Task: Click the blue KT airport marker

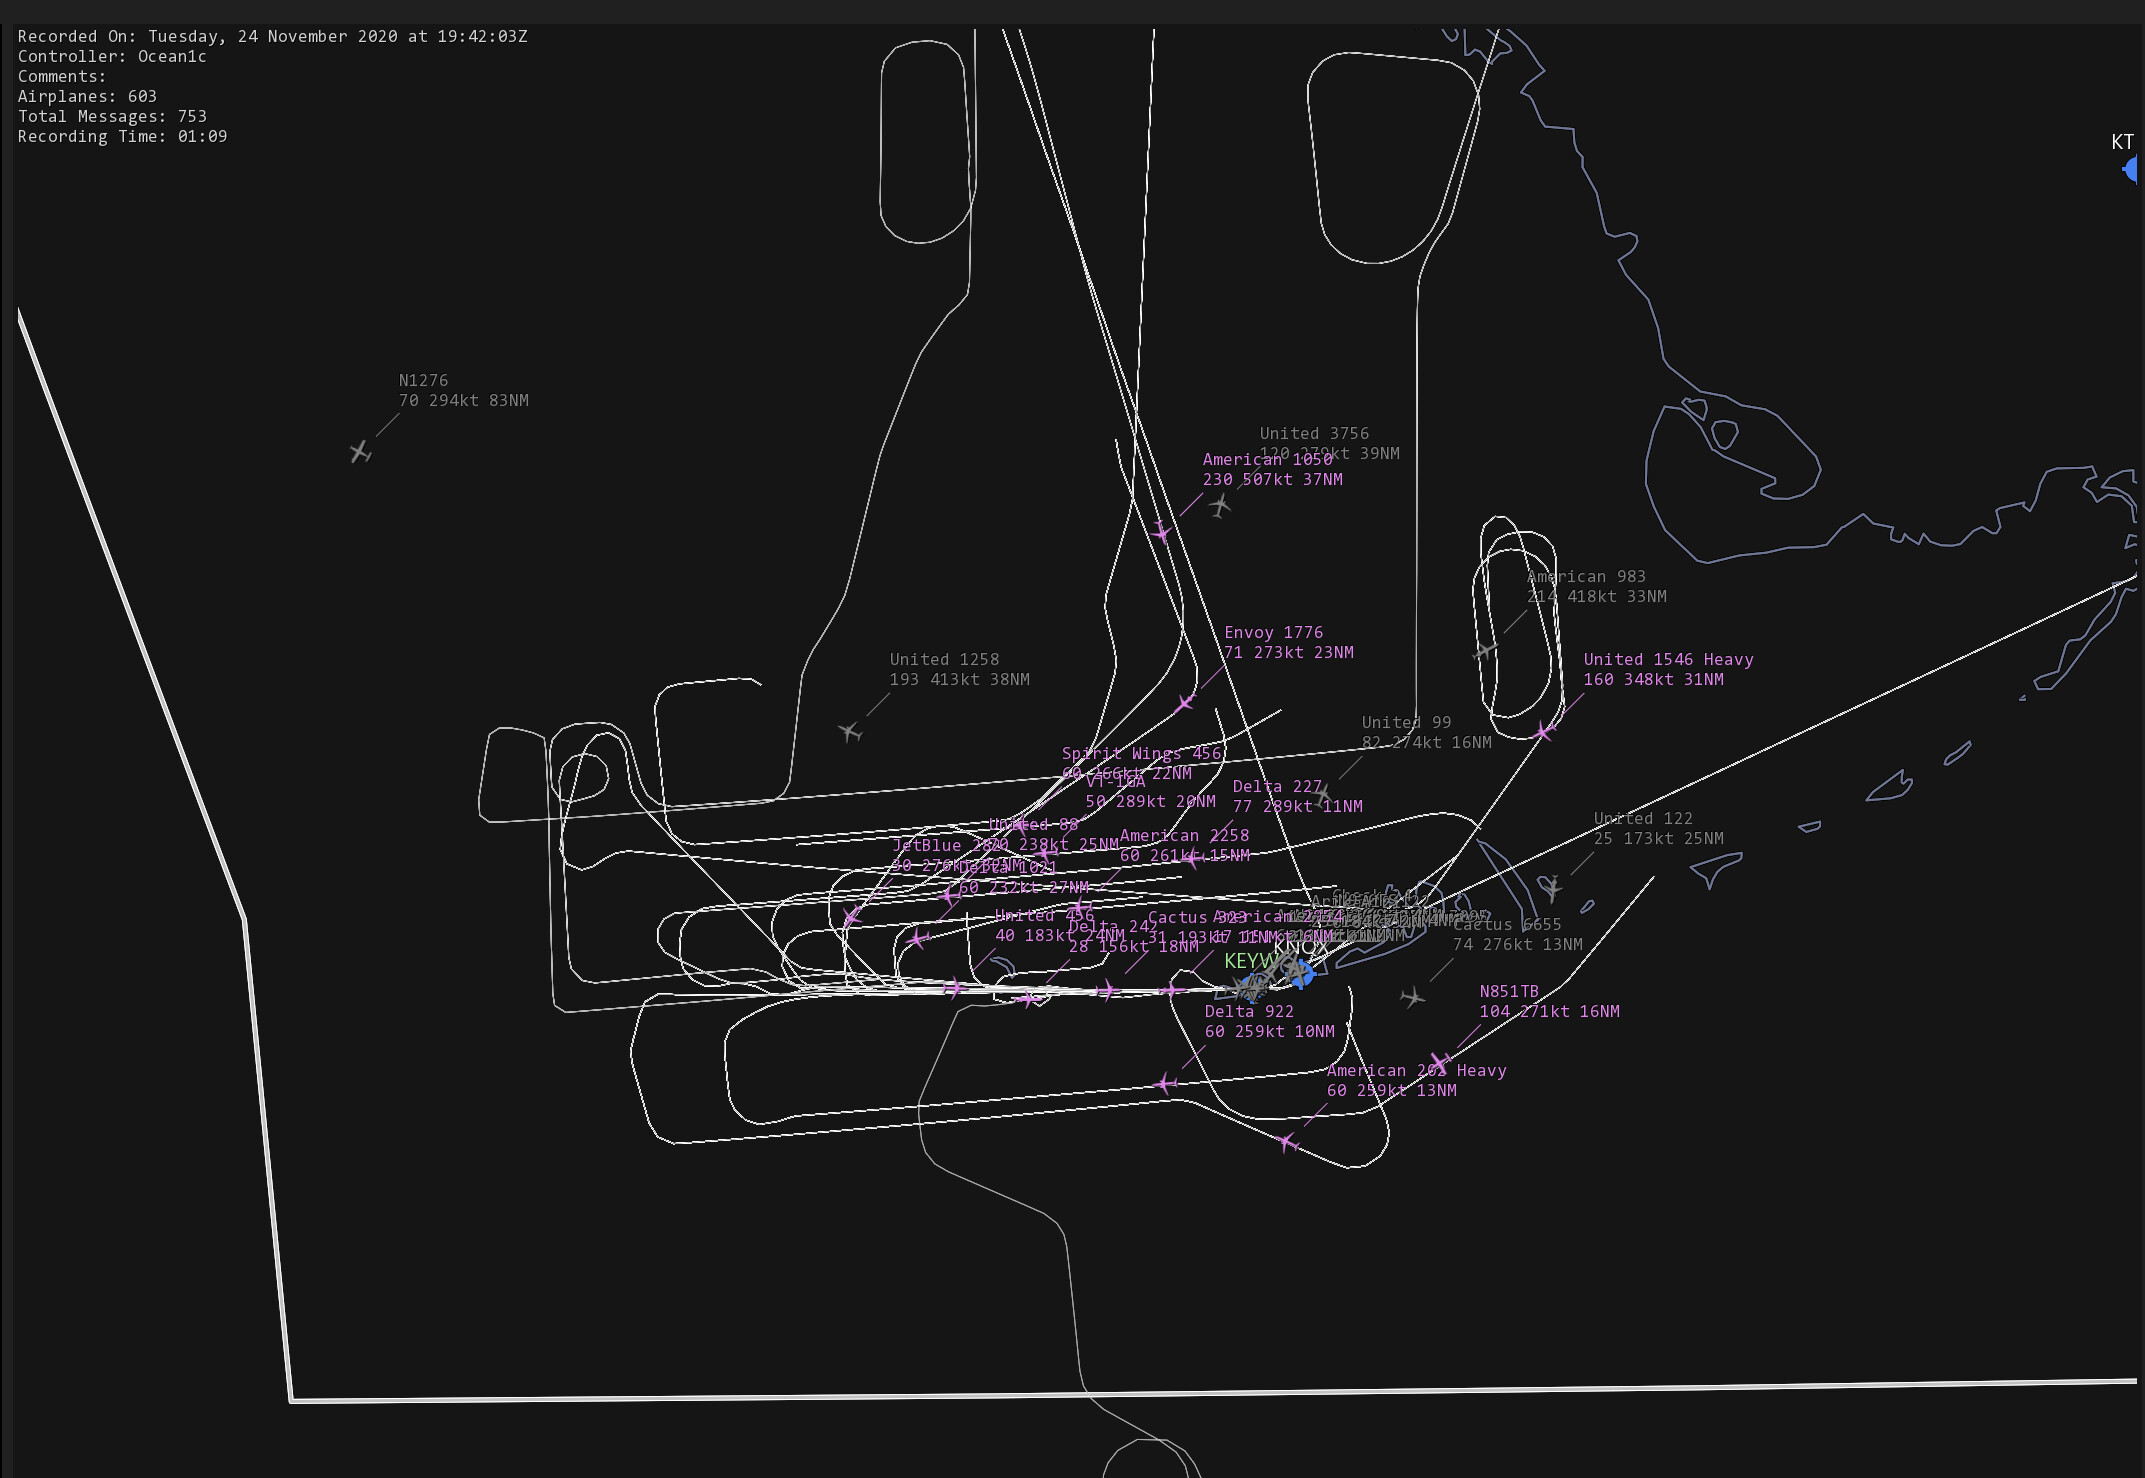Action: click(2131, 170)
